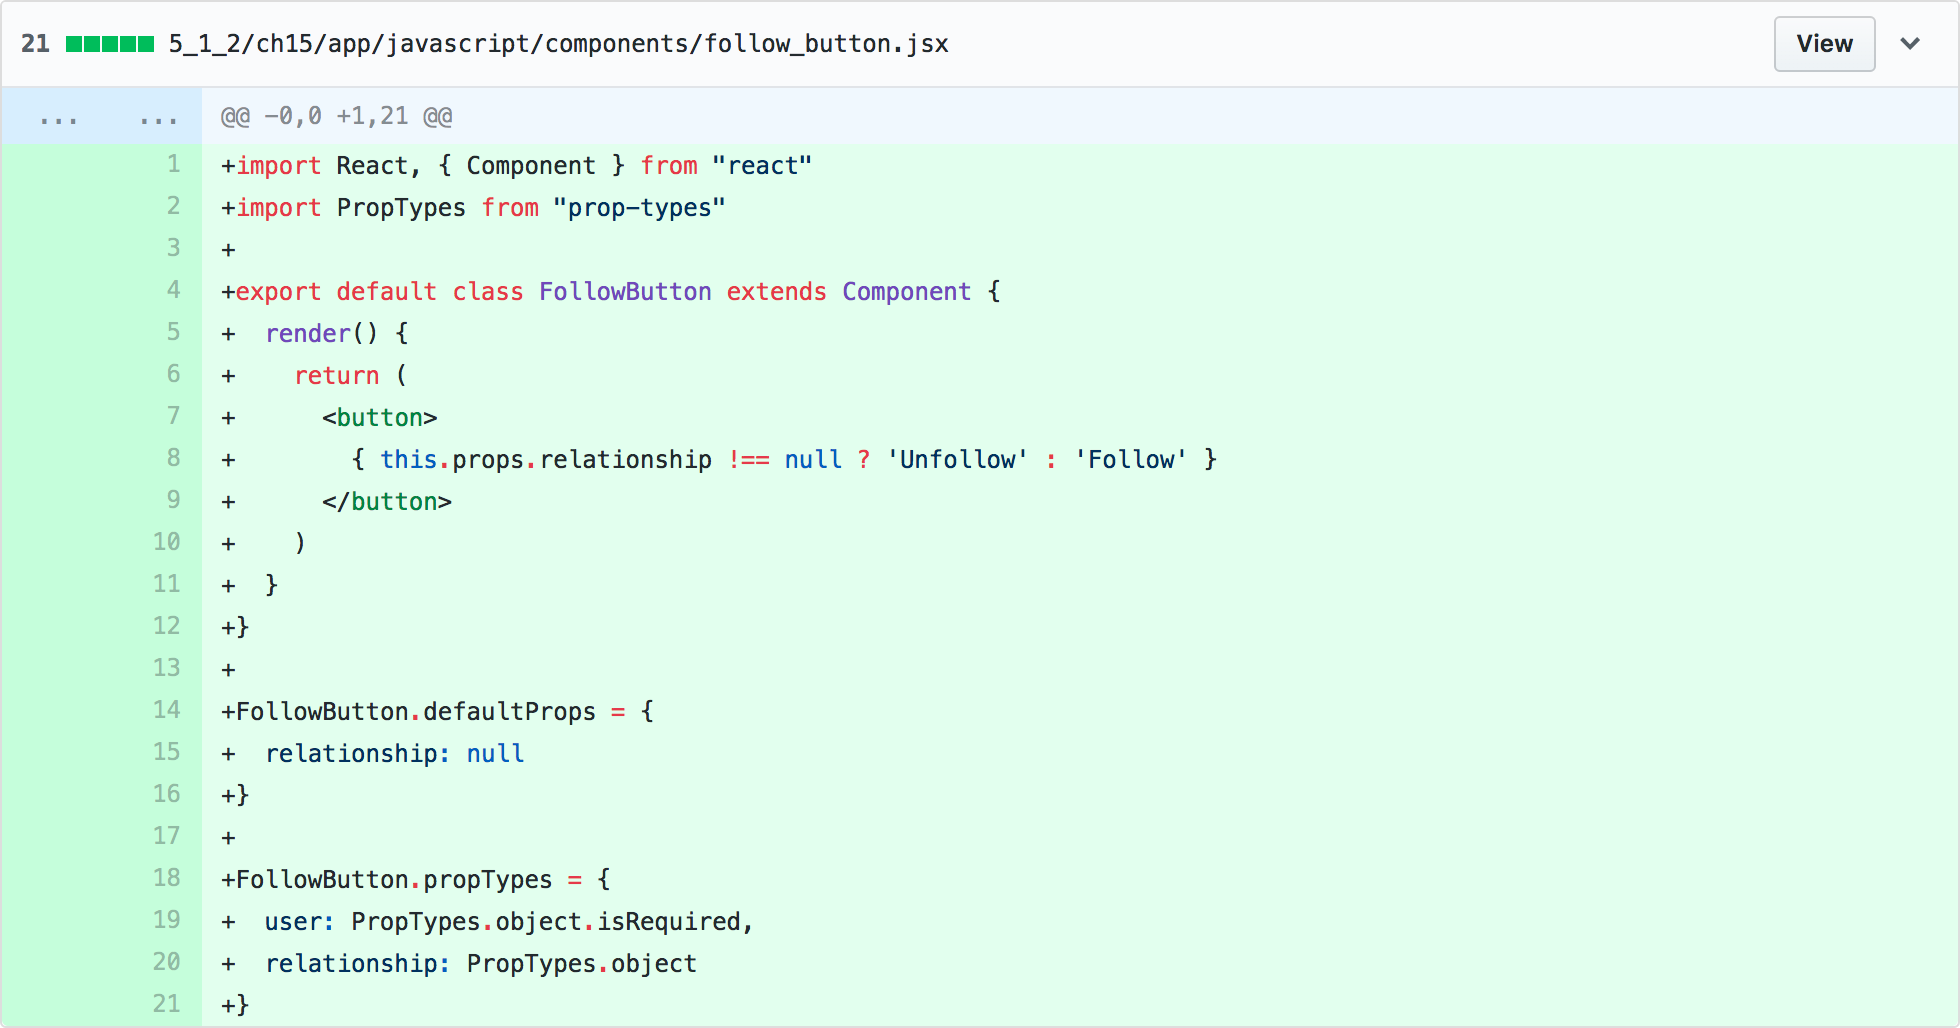Click the FollowButton class name on line 4

(625, 291)
